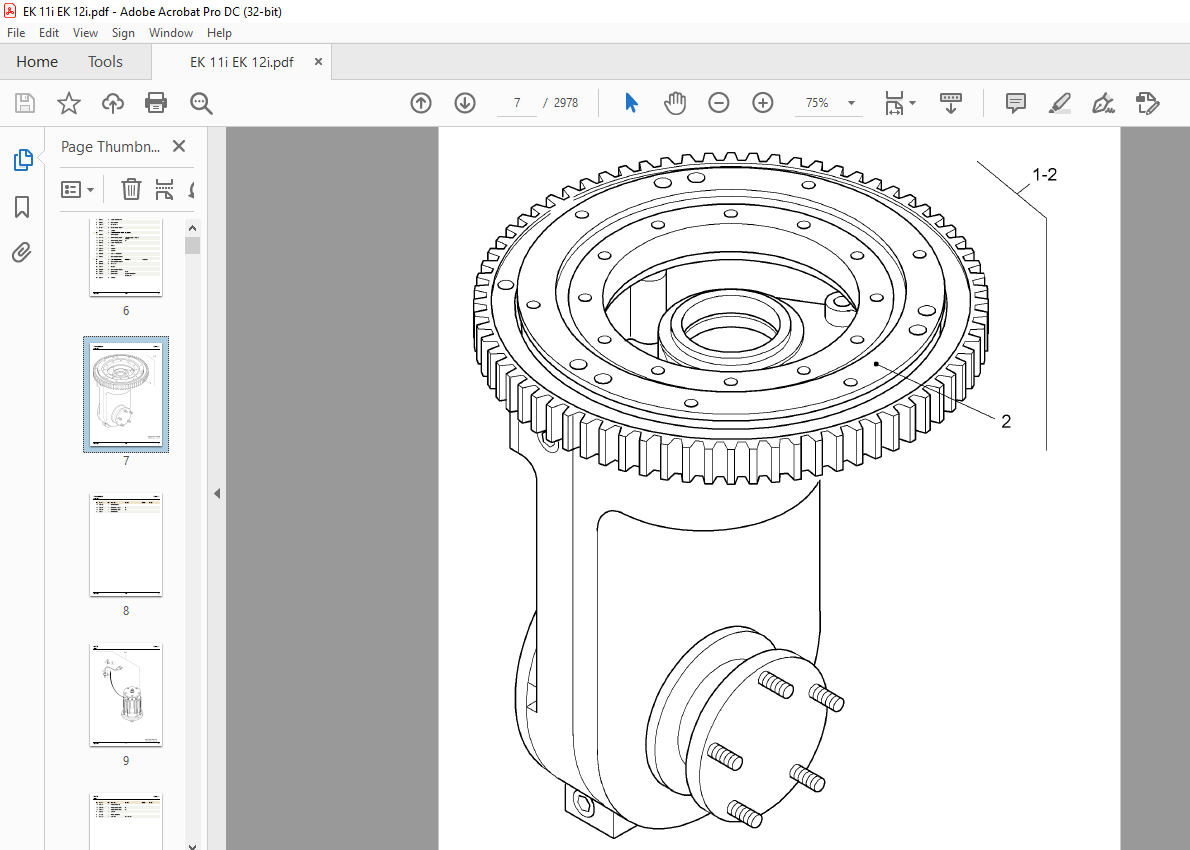This screenshot has height=850, width=1190.
Task: Open the Sign menu
Action: [123, 33]
